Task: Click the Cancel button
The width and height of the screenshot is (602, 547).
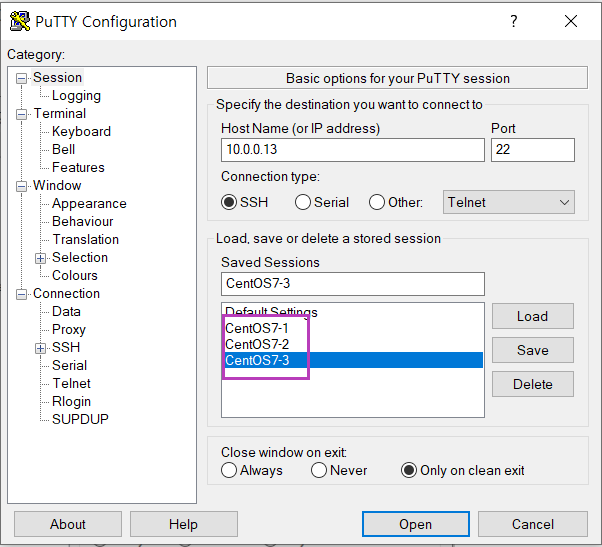Action: coord(533,524)
